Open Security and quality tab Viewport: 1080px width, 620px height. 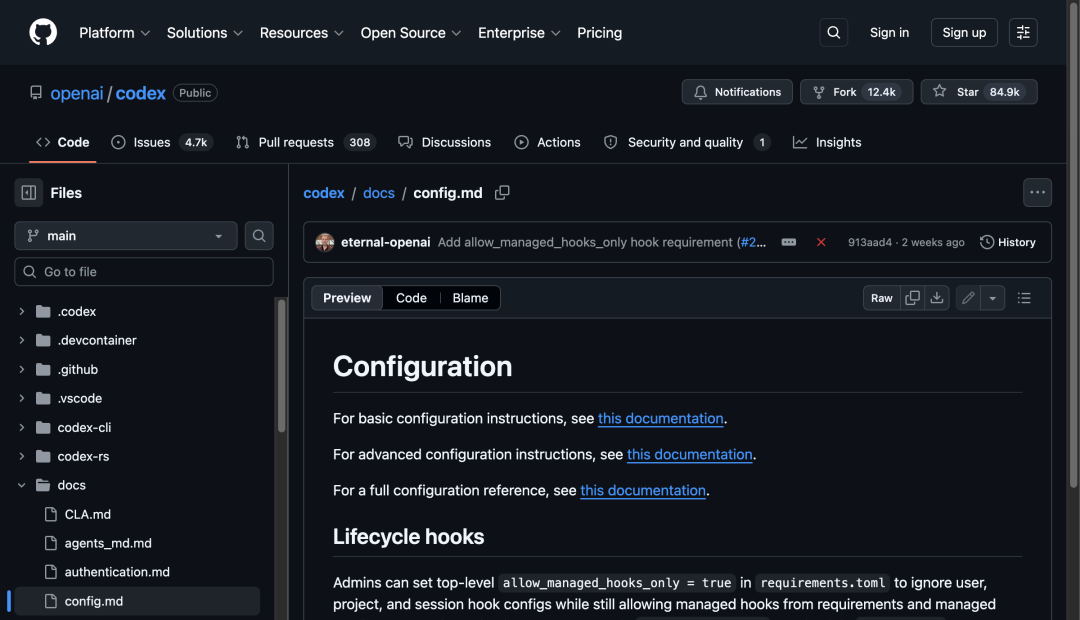click(x=687, y=142)
